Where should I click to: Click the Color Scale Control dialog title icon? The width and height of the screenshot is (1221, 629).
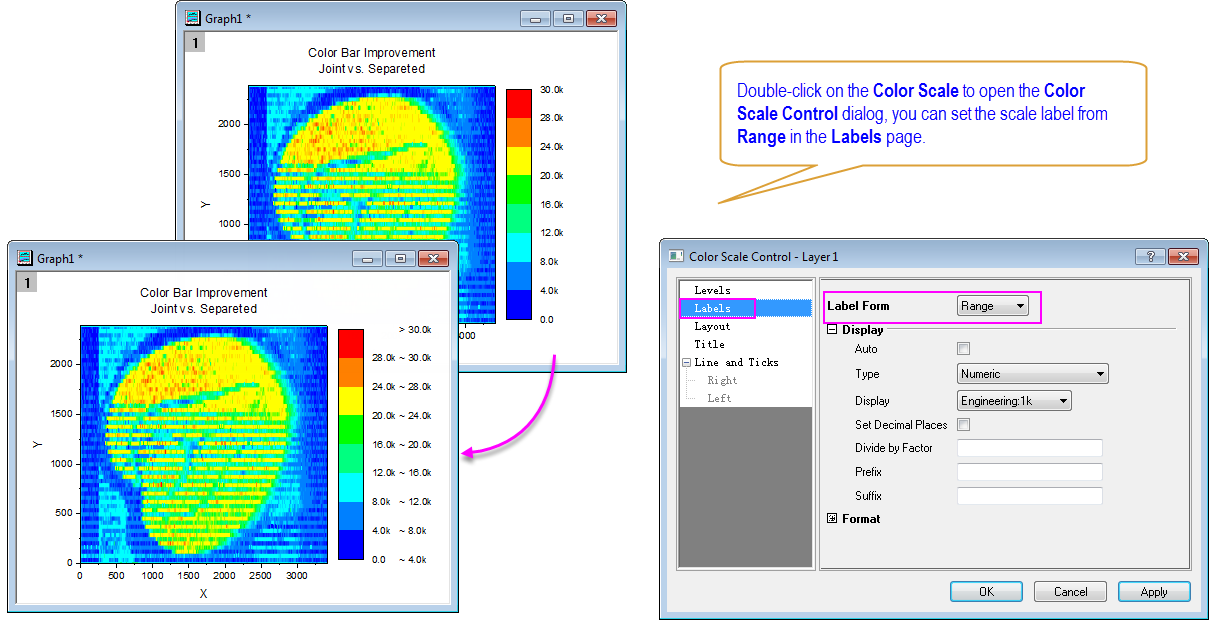point(676,257)
